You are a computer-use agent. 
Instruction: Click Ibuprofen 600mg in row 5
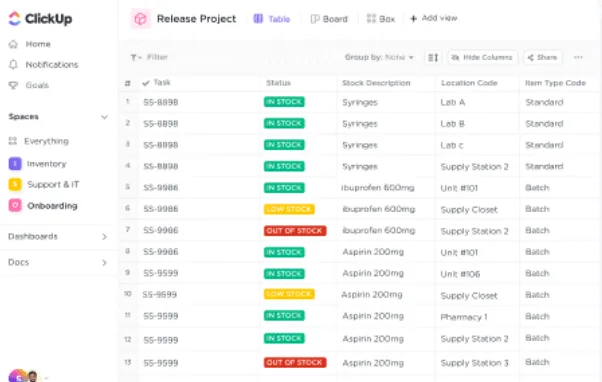(x=378, y=188)
